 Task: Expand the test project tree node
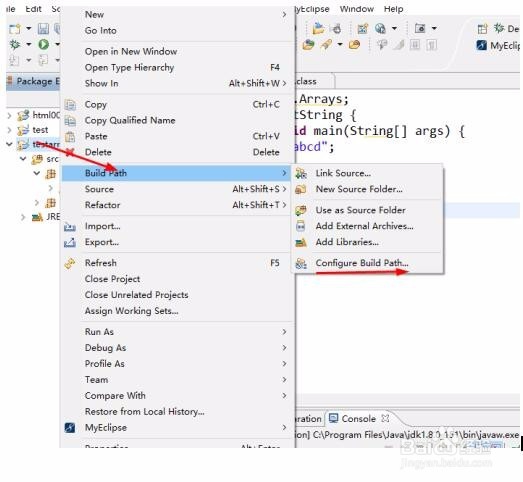(x=9, y=130)
